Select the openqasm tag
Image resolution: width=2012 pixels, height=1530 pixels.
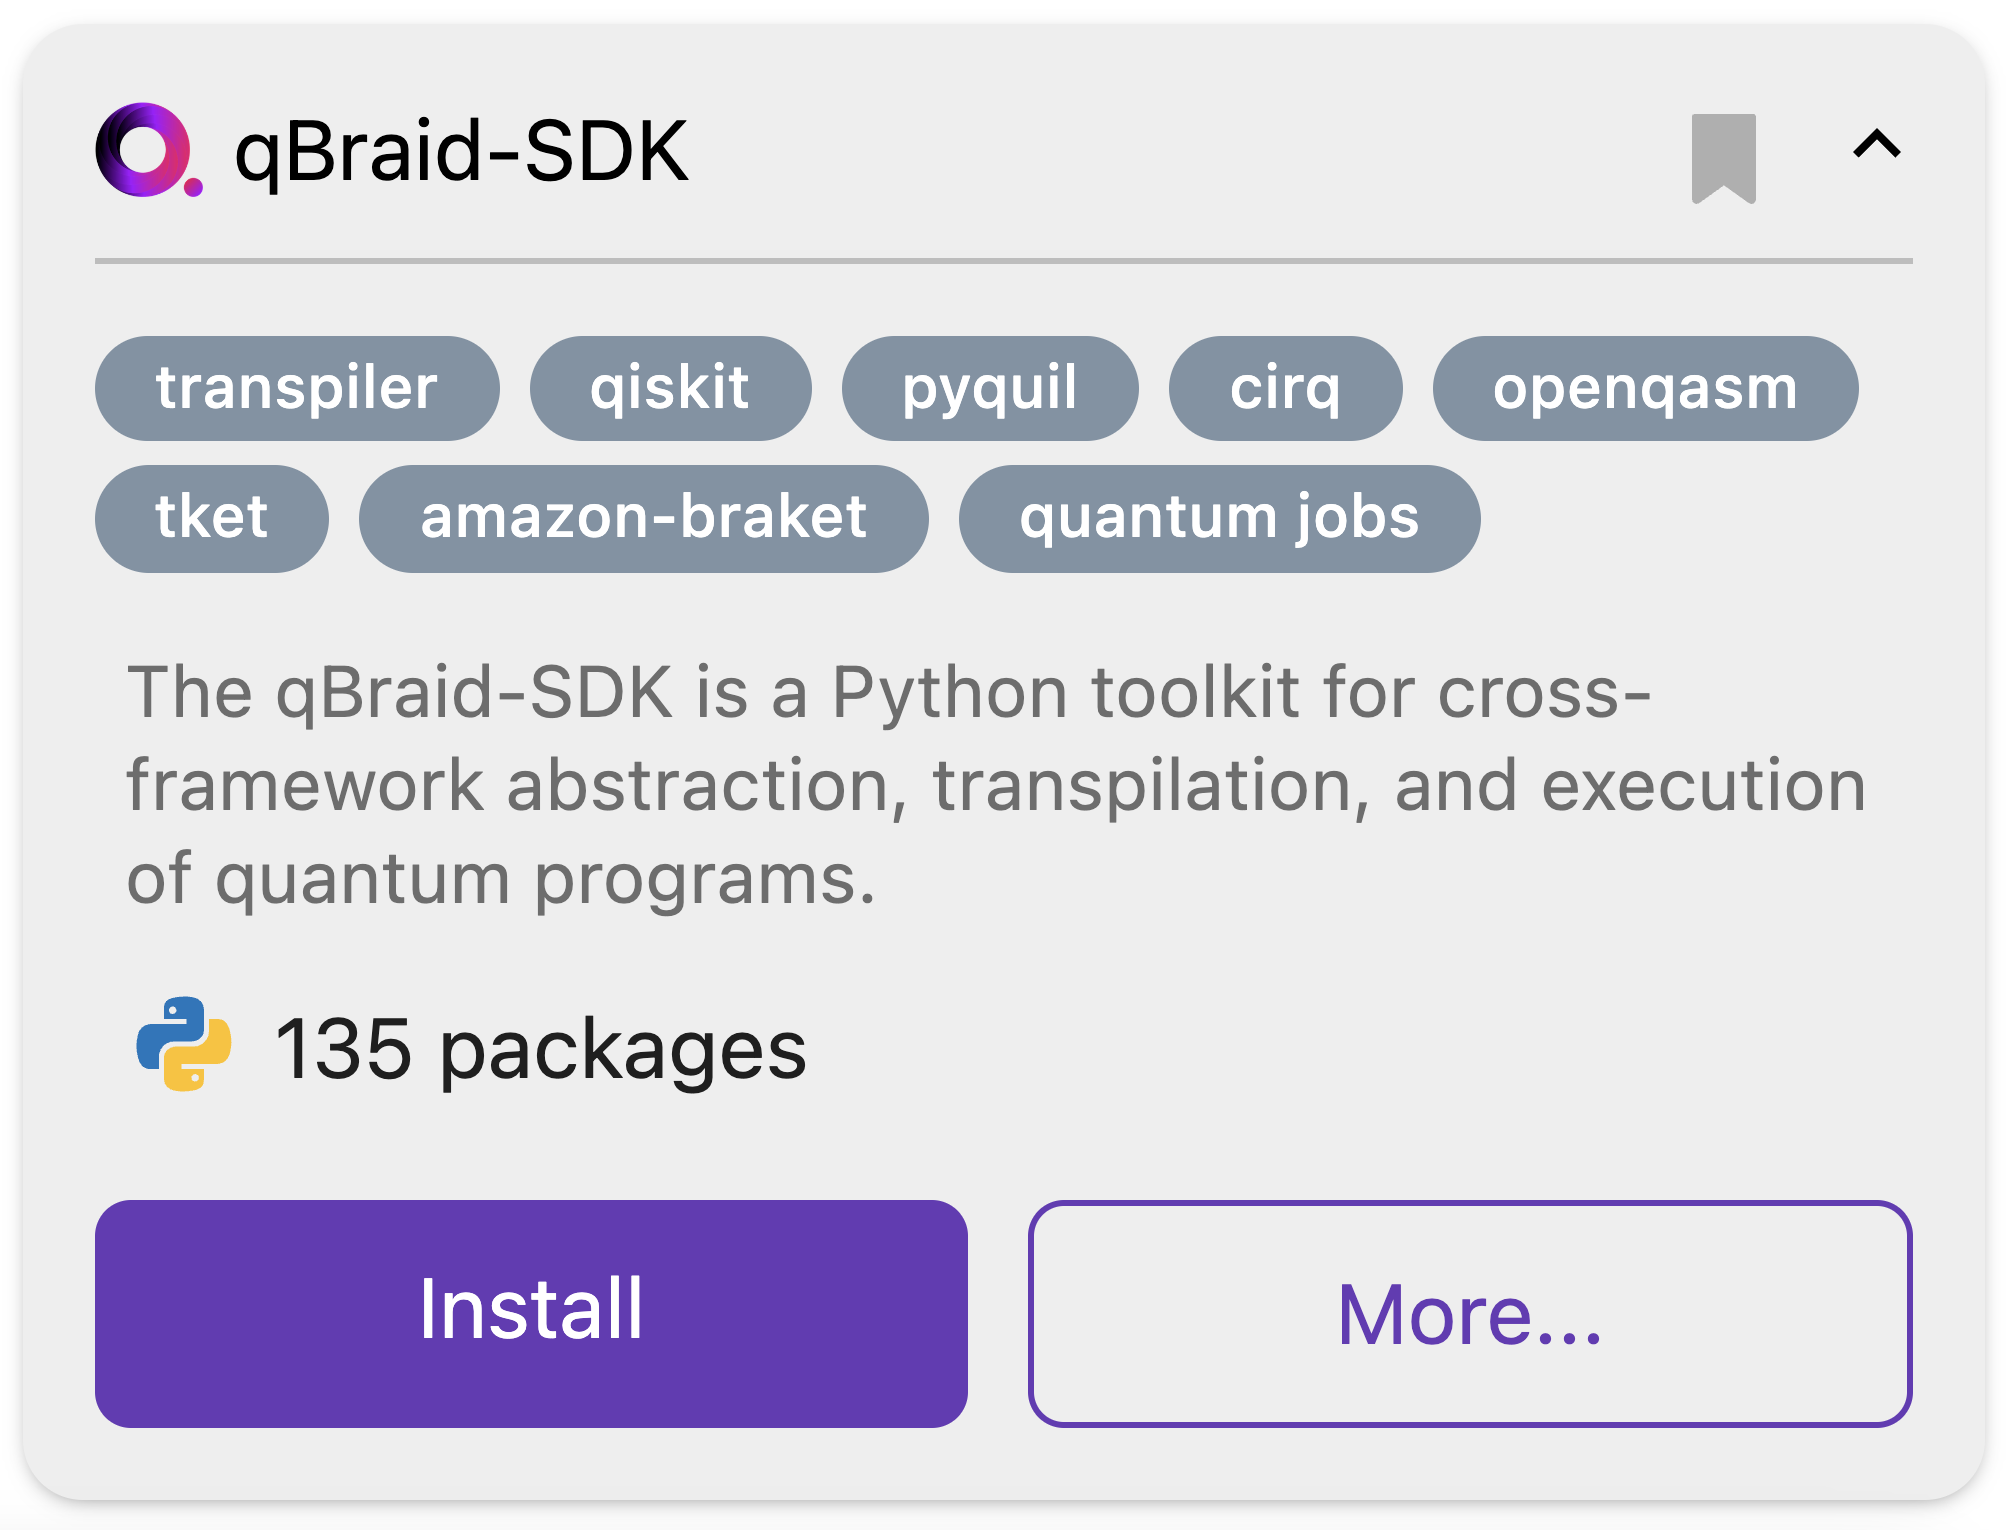(1644, 388)
